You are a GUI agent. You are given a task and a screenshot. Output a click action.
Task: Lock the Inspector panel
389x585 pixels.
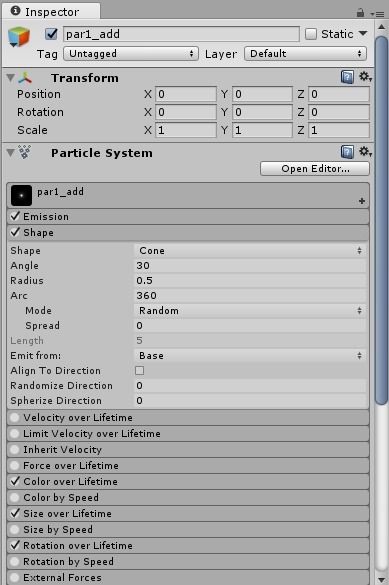[360, 13]
